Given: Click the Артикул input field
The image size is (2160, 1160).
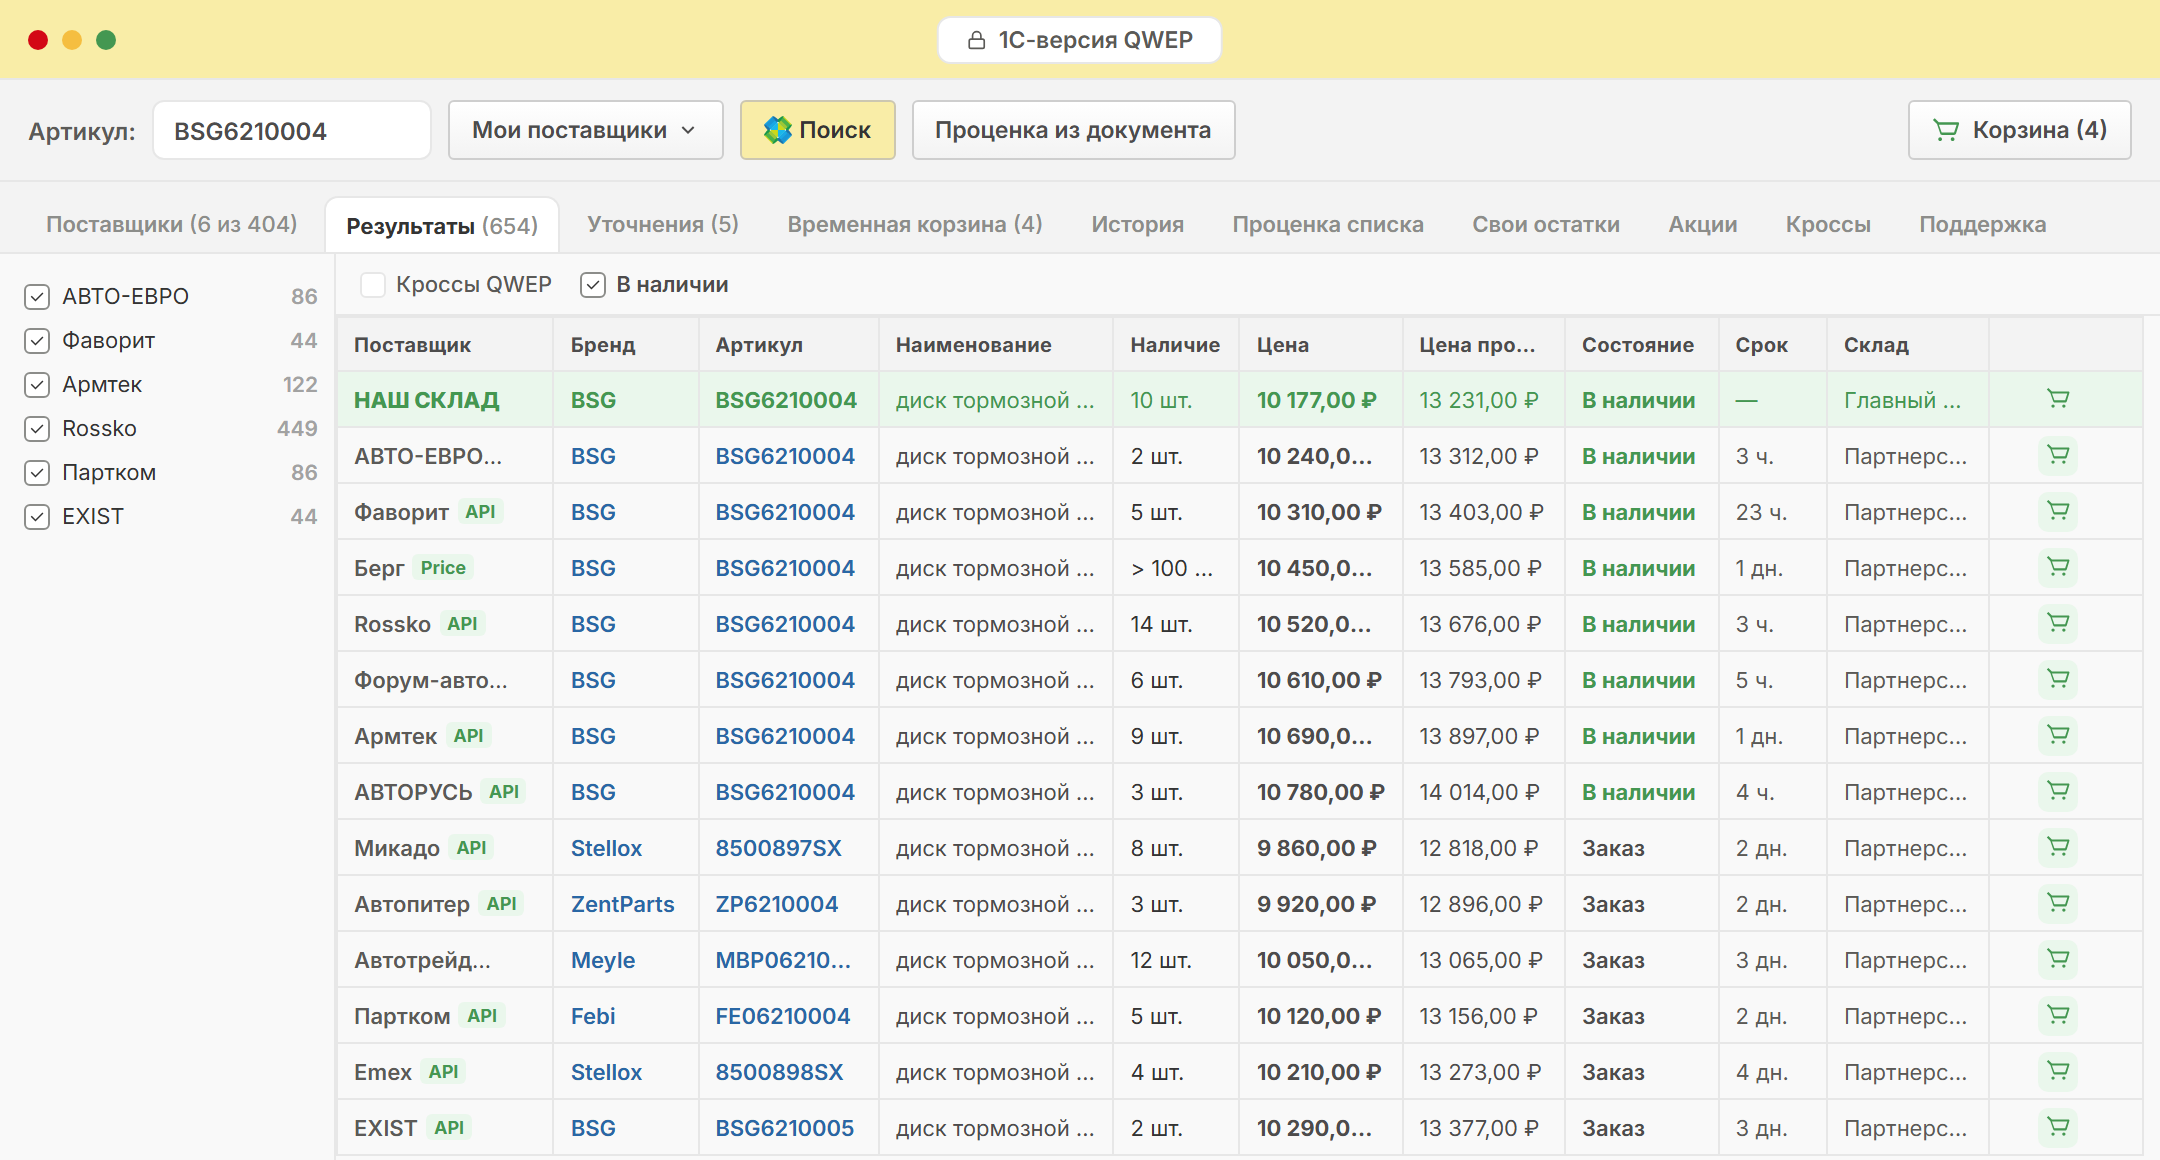Looking at the screenshot, I should click(292, 130).
